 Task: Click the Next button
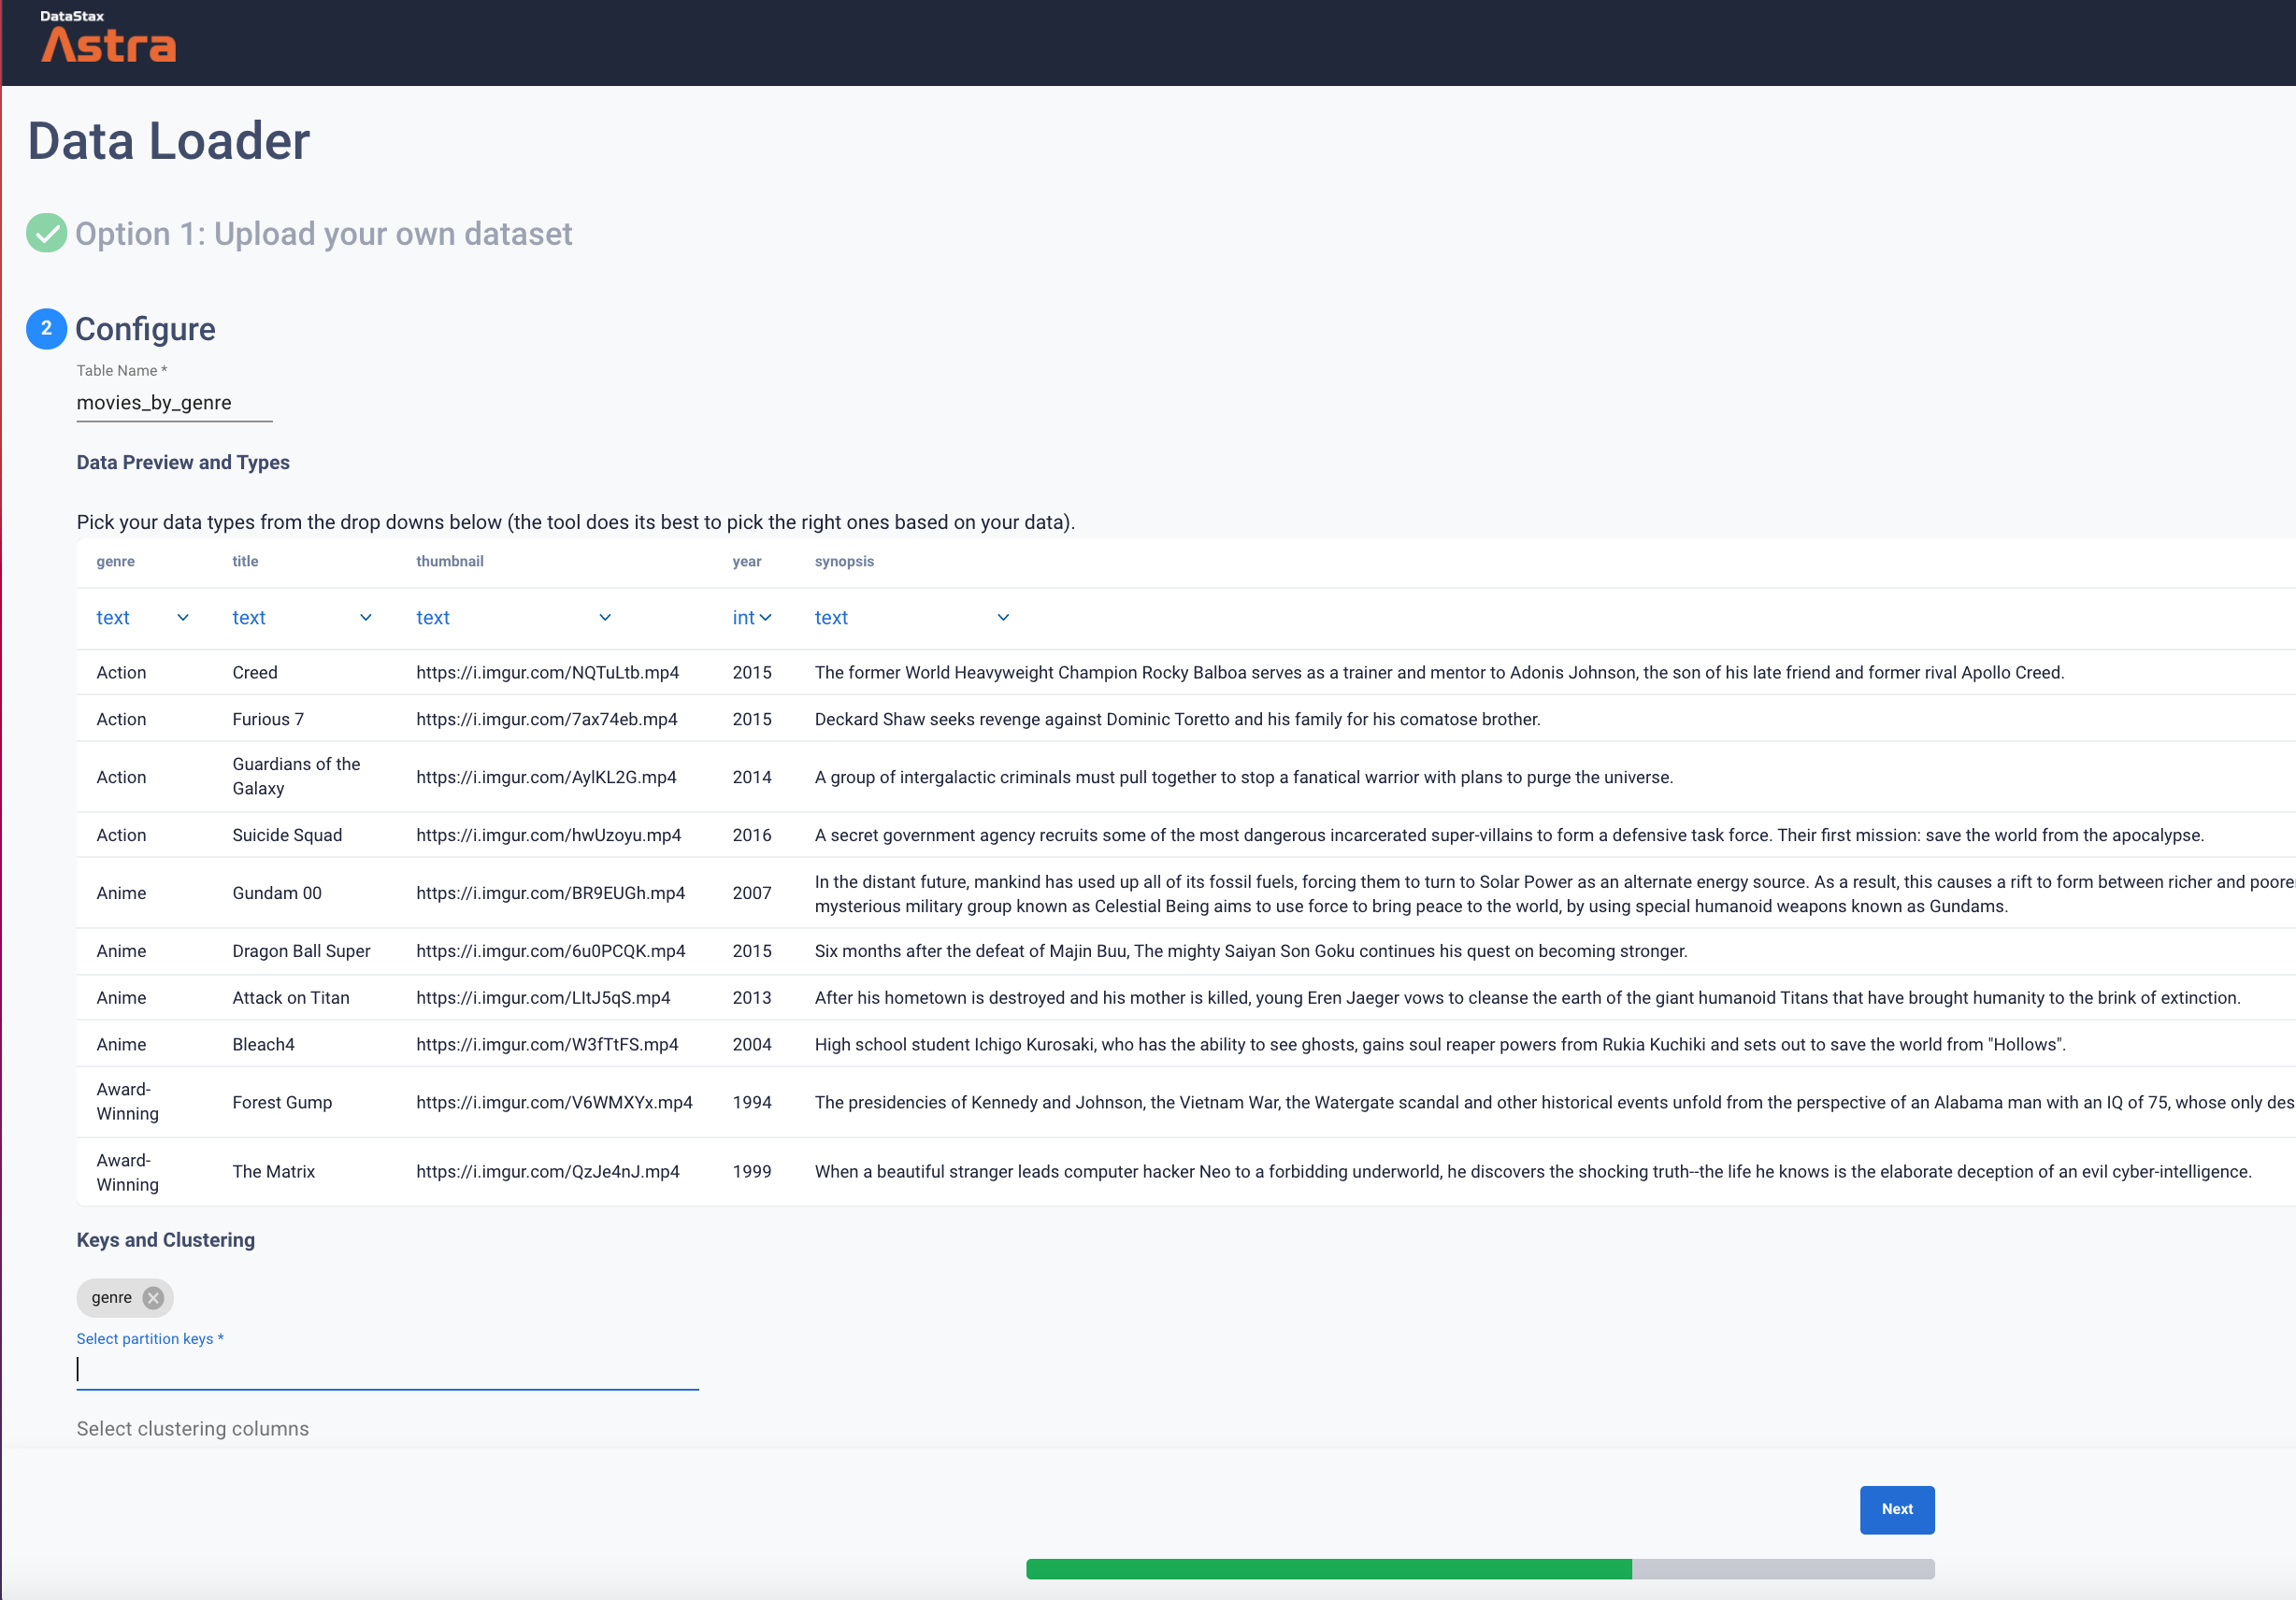(1896, 1509)
